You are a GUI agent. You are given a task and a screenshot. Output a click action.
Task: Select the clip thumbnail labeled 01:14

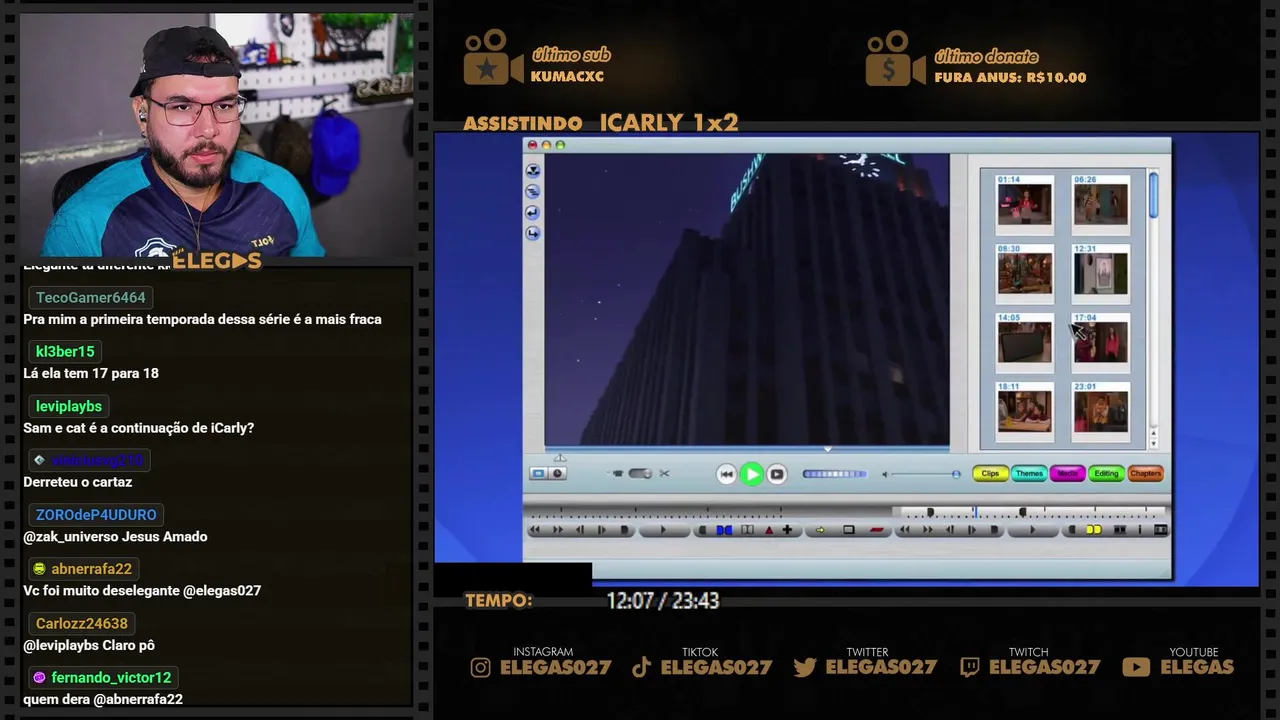1024,204
